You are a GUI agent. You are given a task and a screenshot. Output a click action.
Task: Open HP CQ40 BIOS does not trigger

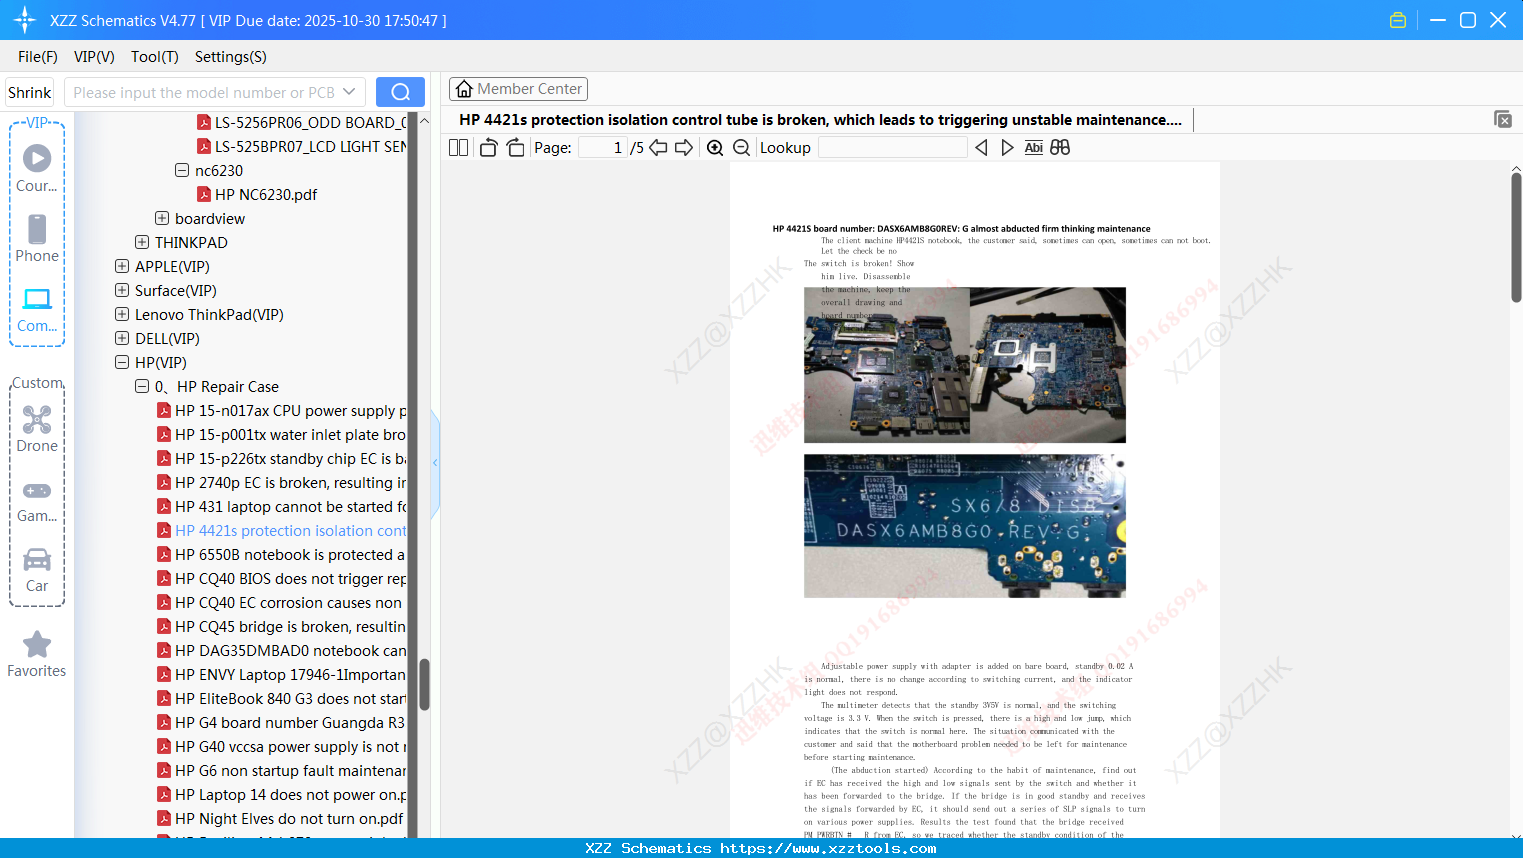pos(282,578)
